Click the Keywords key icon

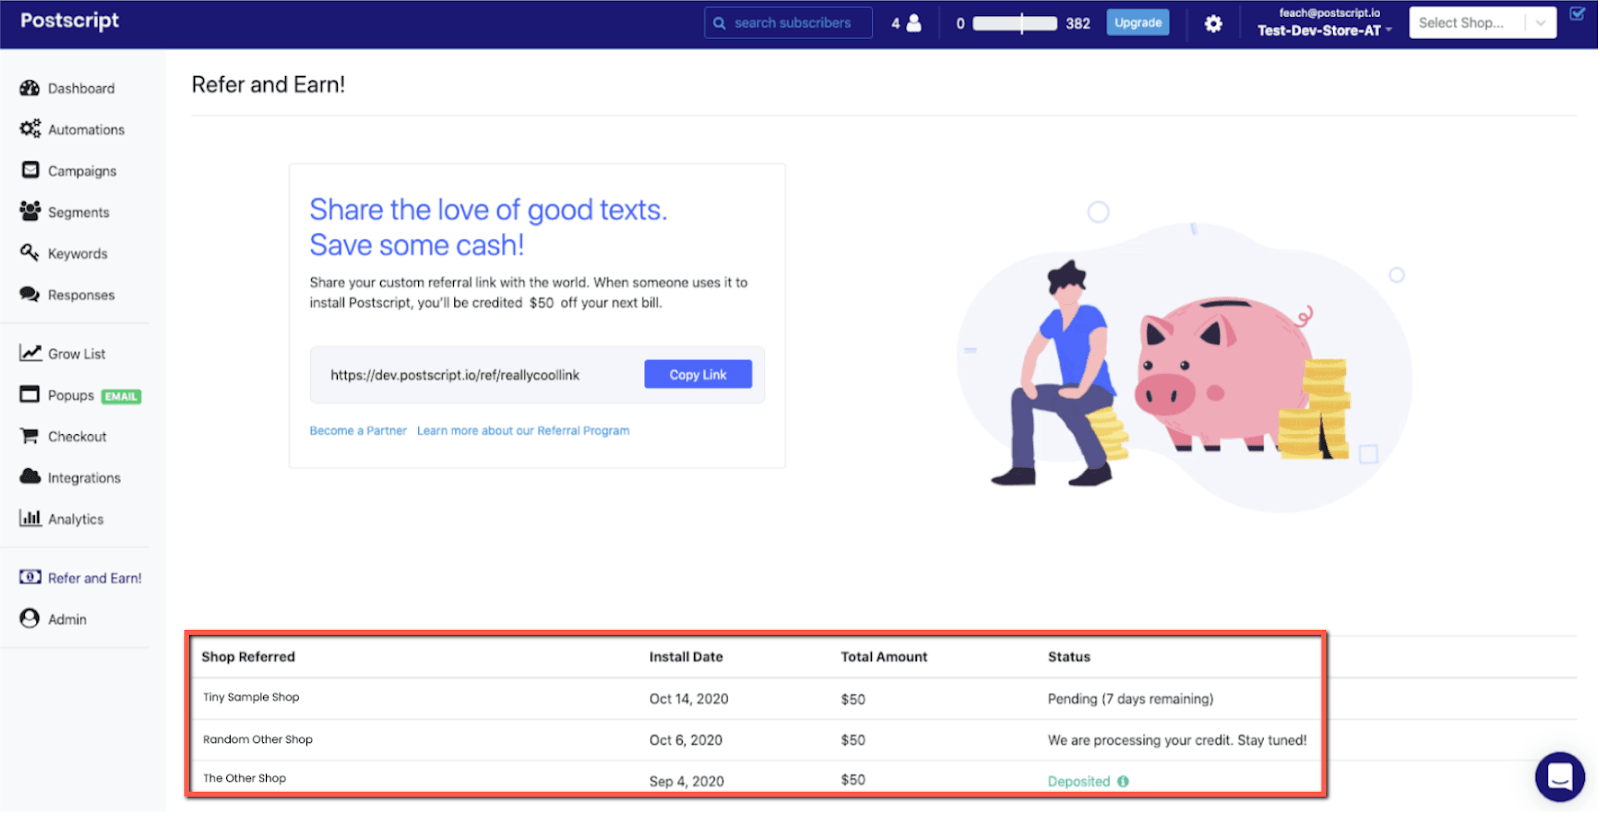[30, 252]
